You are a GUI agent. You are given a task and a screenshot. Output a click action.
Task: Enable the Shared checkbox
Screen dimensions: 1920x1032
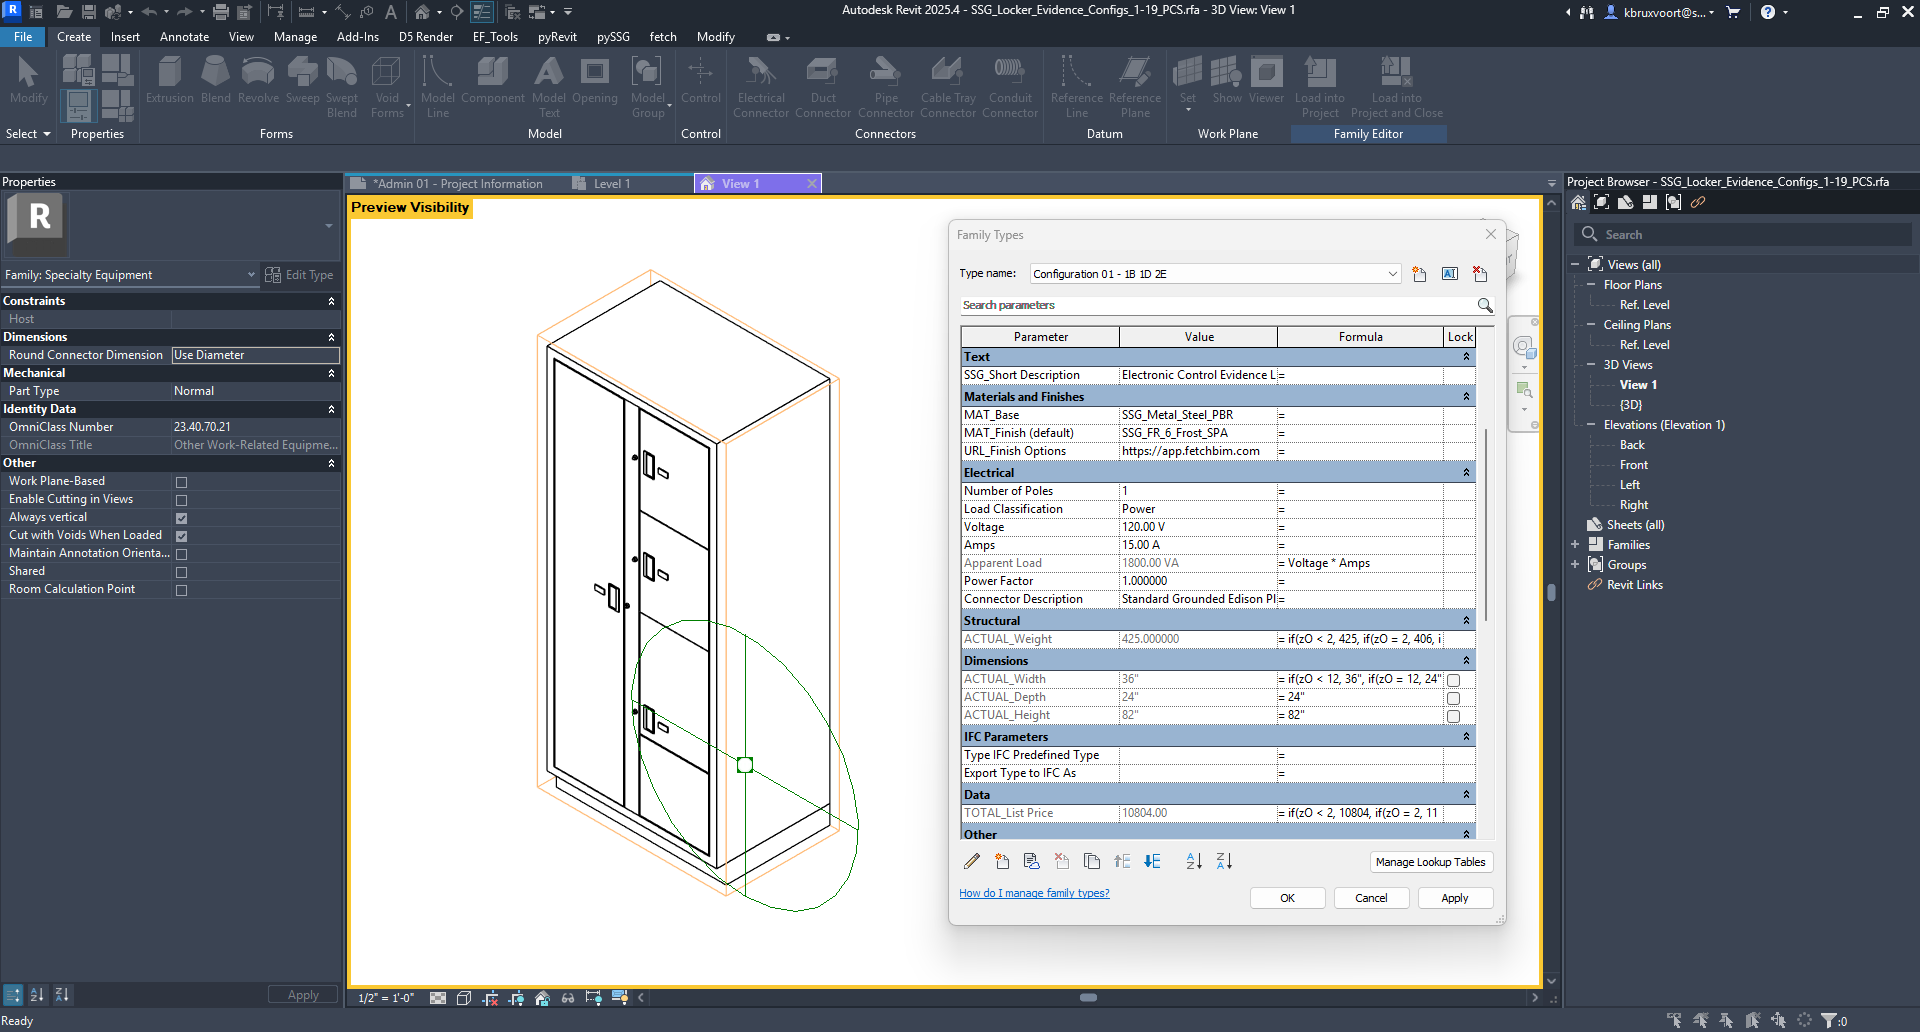(x=181, y=572)
